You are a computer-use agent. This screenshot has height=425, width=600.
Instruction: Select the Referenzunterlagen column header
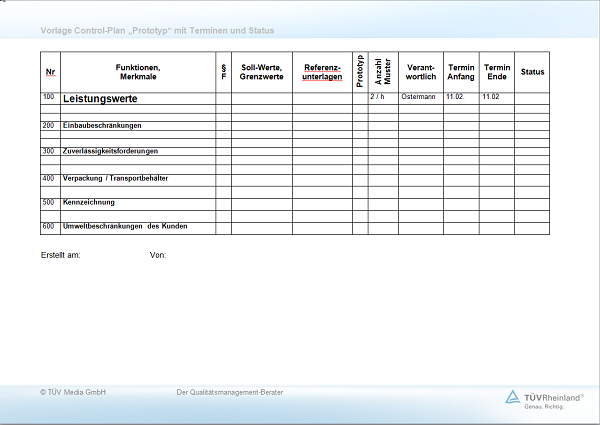[322, 72]
